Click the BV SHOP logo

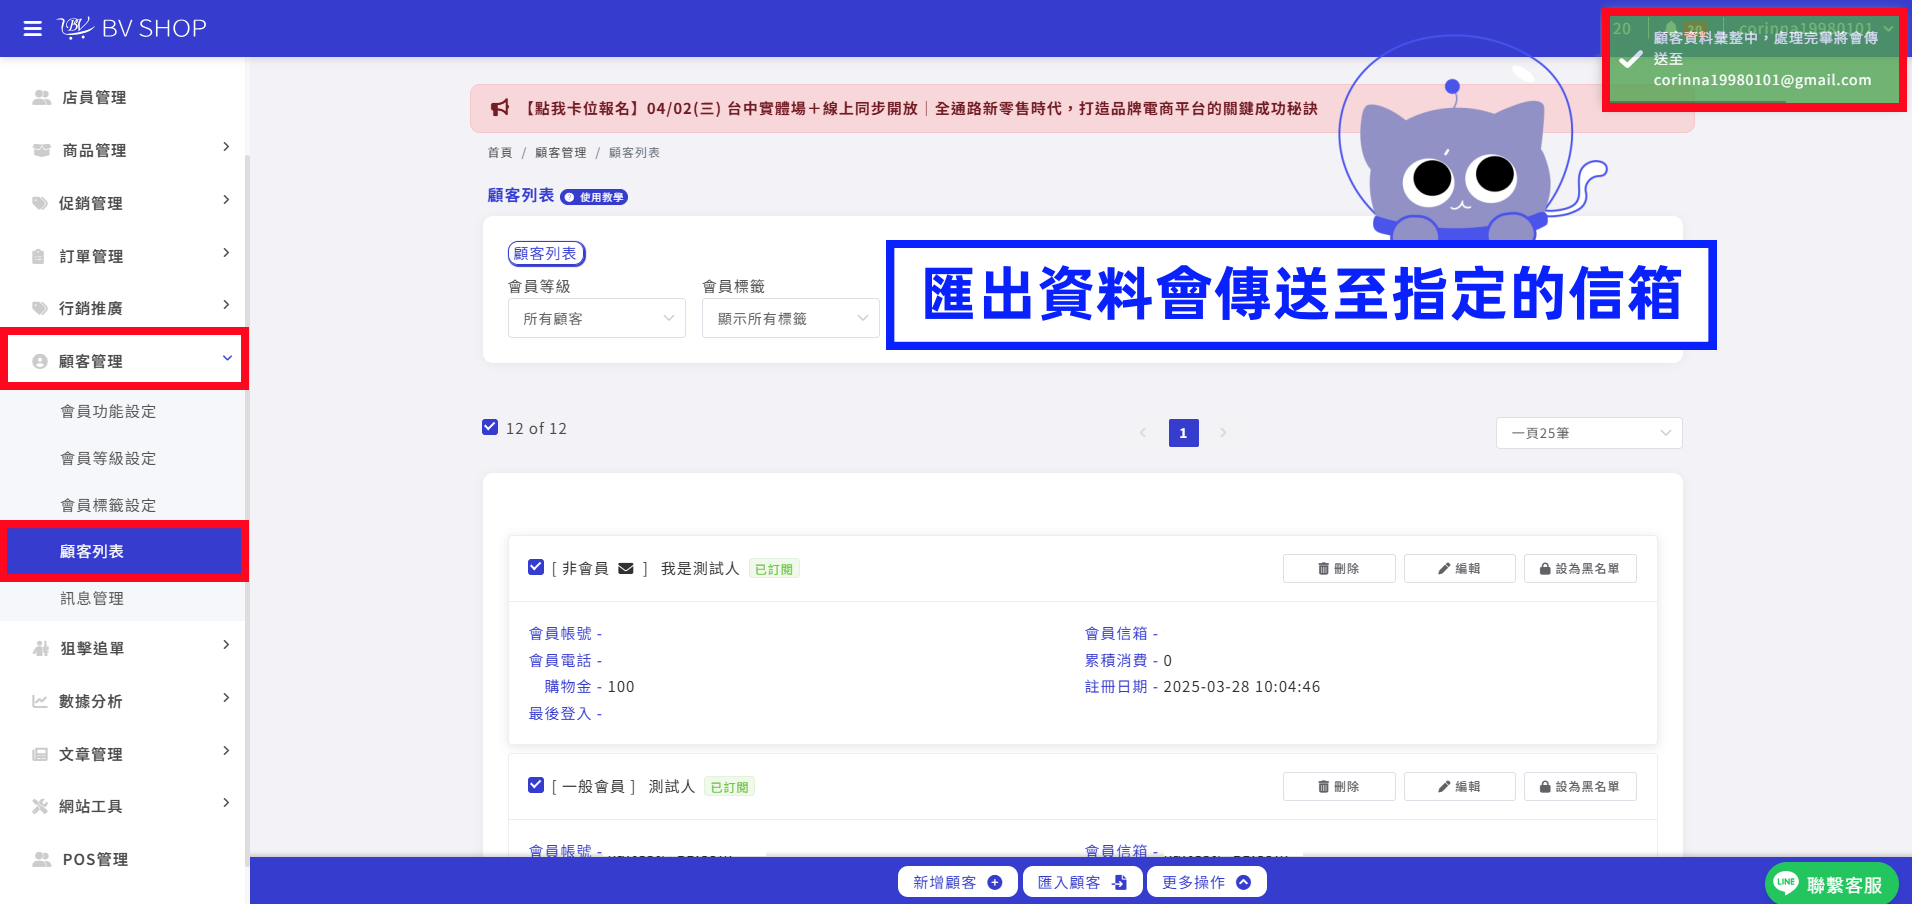(133, 28)
